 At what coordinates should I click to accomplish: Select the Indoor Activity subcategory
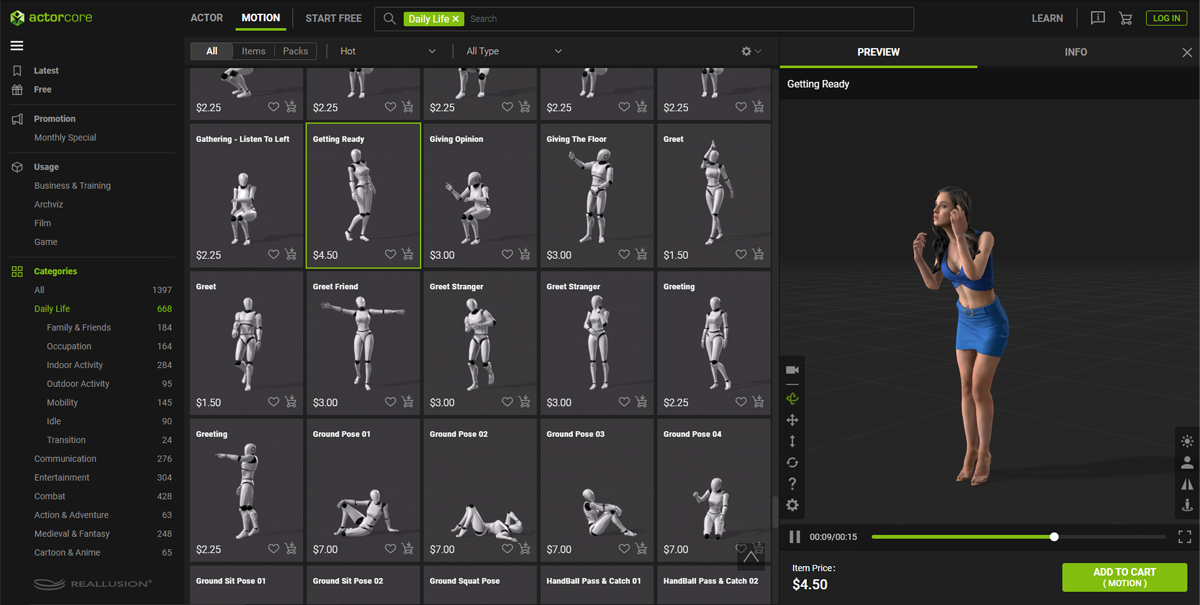75,365
